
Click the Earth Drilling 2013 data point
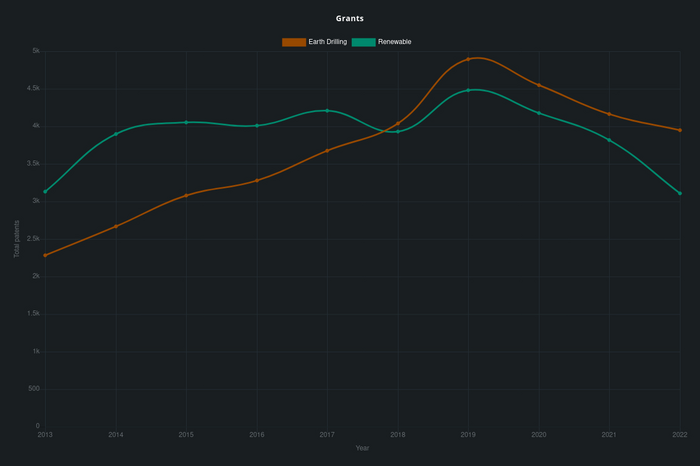coord(45,255)
